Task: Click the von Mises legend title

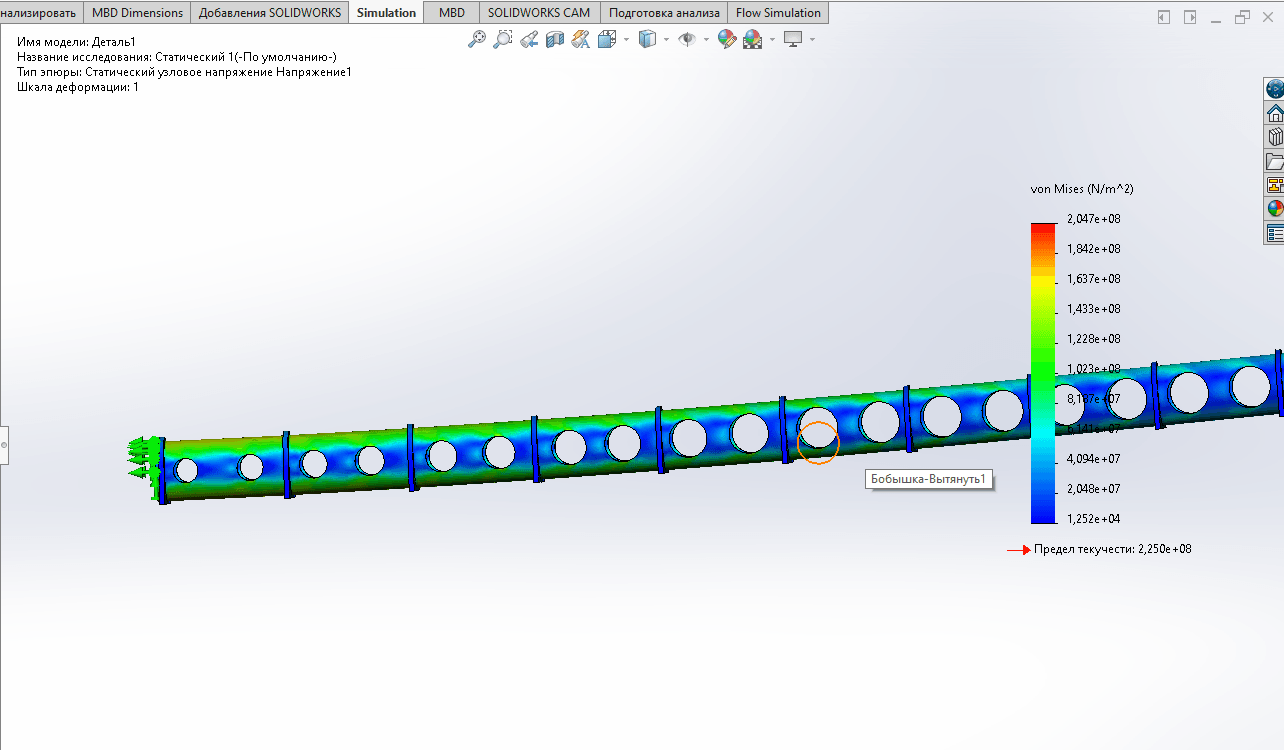Action: [x=1081, y=189]
